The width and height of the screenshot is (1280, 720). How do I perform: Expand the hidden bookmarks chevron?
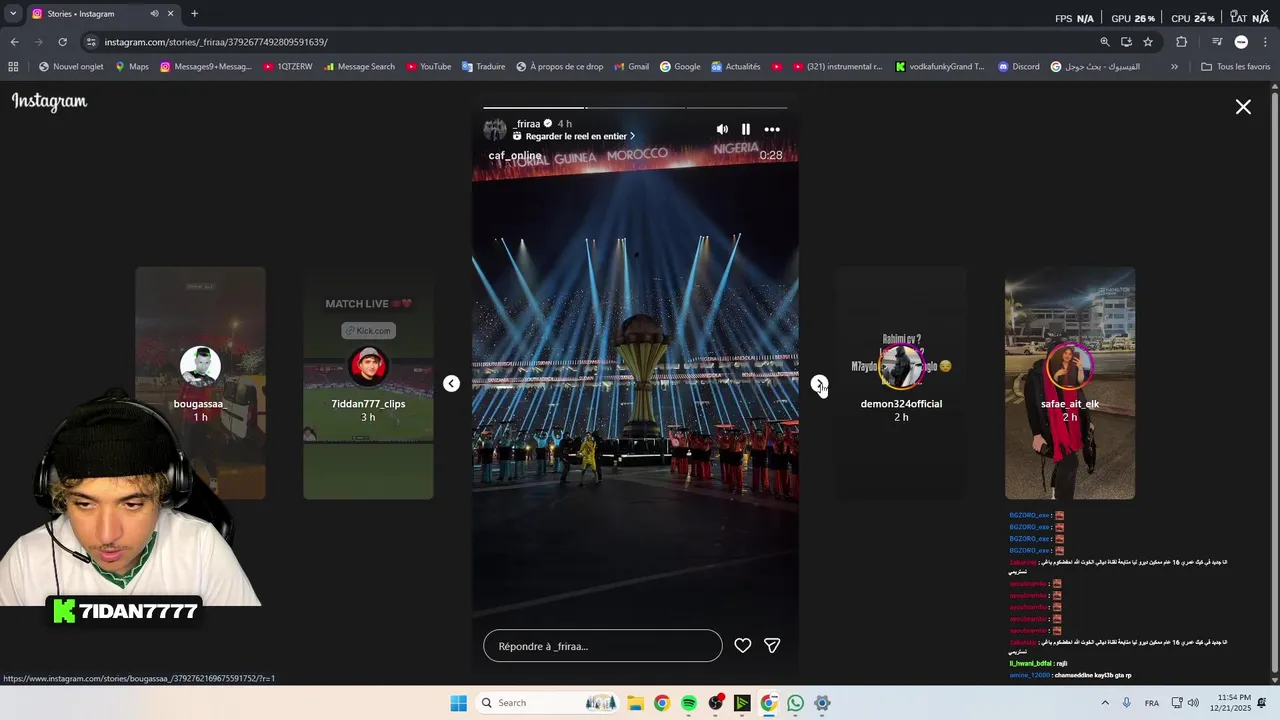tap(1174, 67)
